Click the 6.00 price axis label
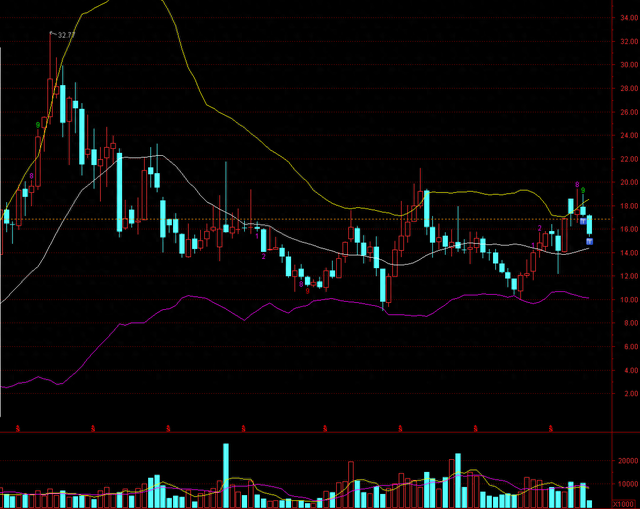The width and height of the screenshot is (640, 509). [x=631, y=347]
